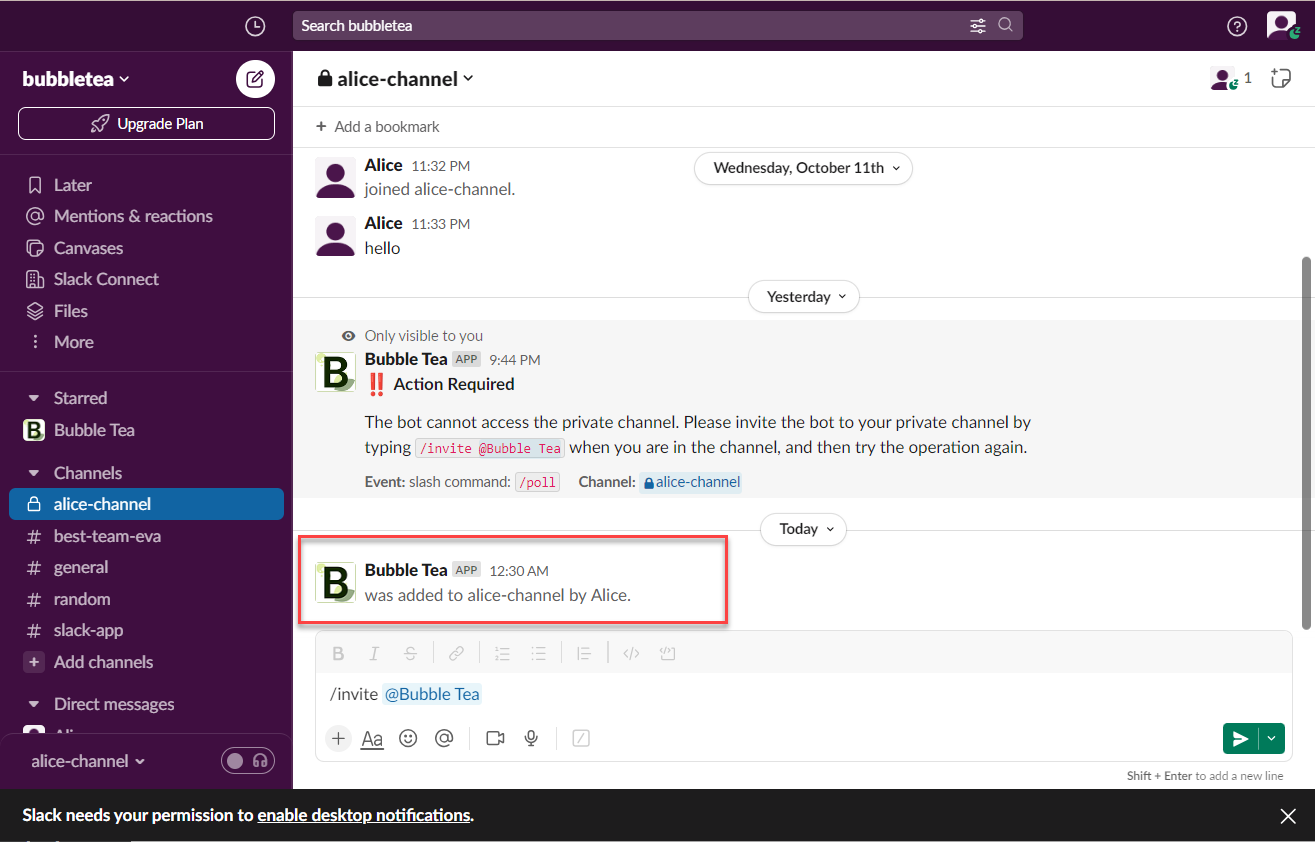The height and width of the screenshot is (842, 1315).
Task: Open send options dropdown arrow
Action: click(x=1272, y=739)
